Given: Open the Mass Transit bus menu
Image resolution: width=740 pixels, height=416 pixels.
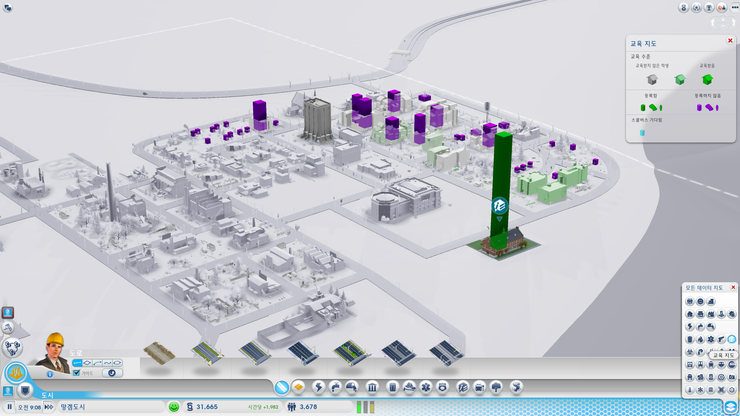Looking at the screenshot, I should pyautogui.click(x=479, y=388).
